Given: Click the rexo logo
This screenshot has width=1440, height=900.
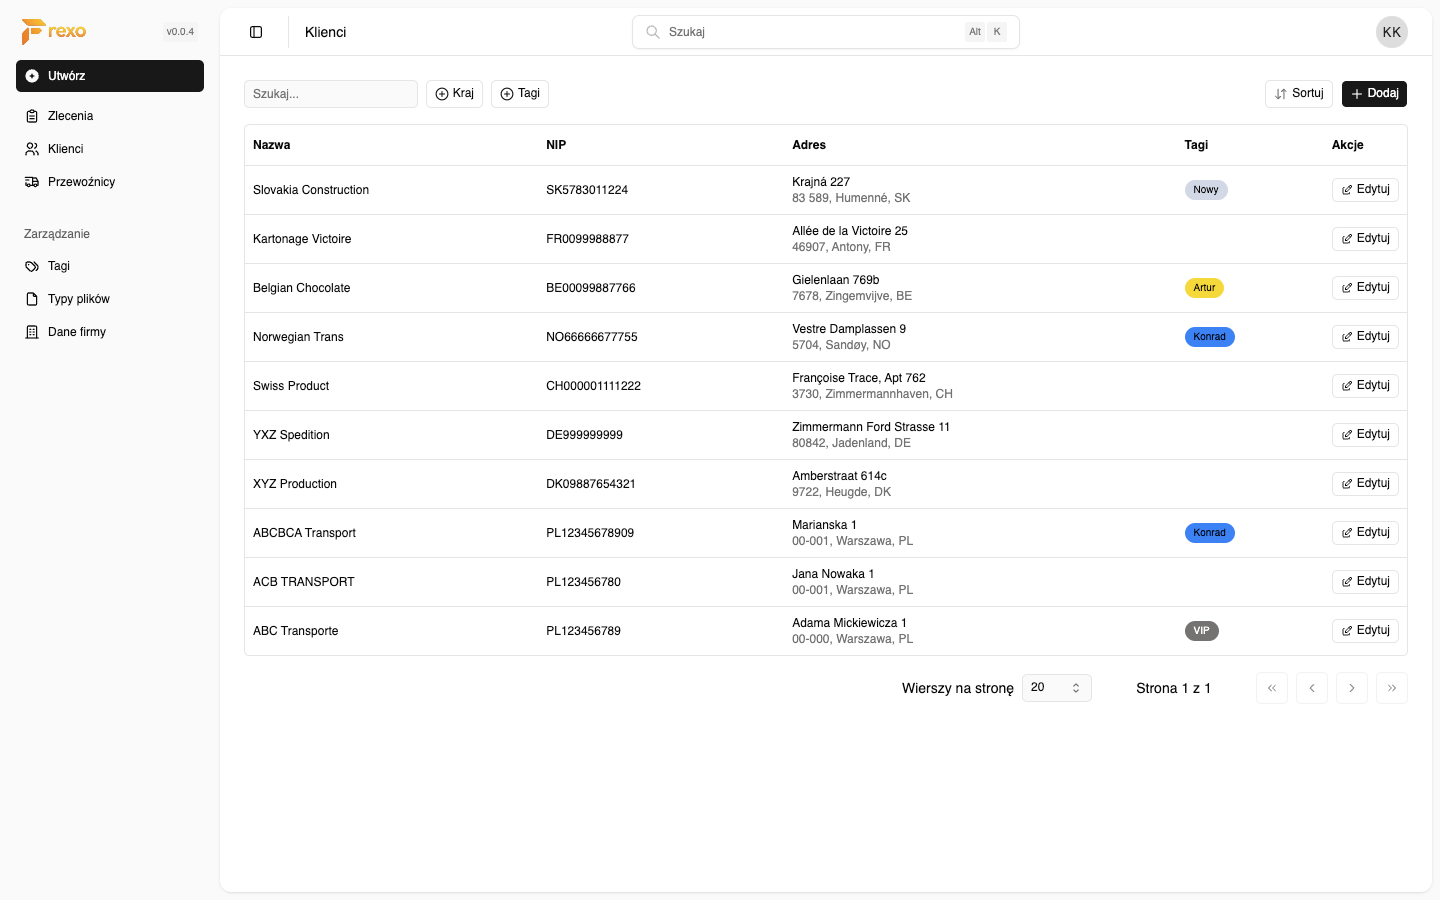Looking at the screenshot, I should (x=54, y=32).
